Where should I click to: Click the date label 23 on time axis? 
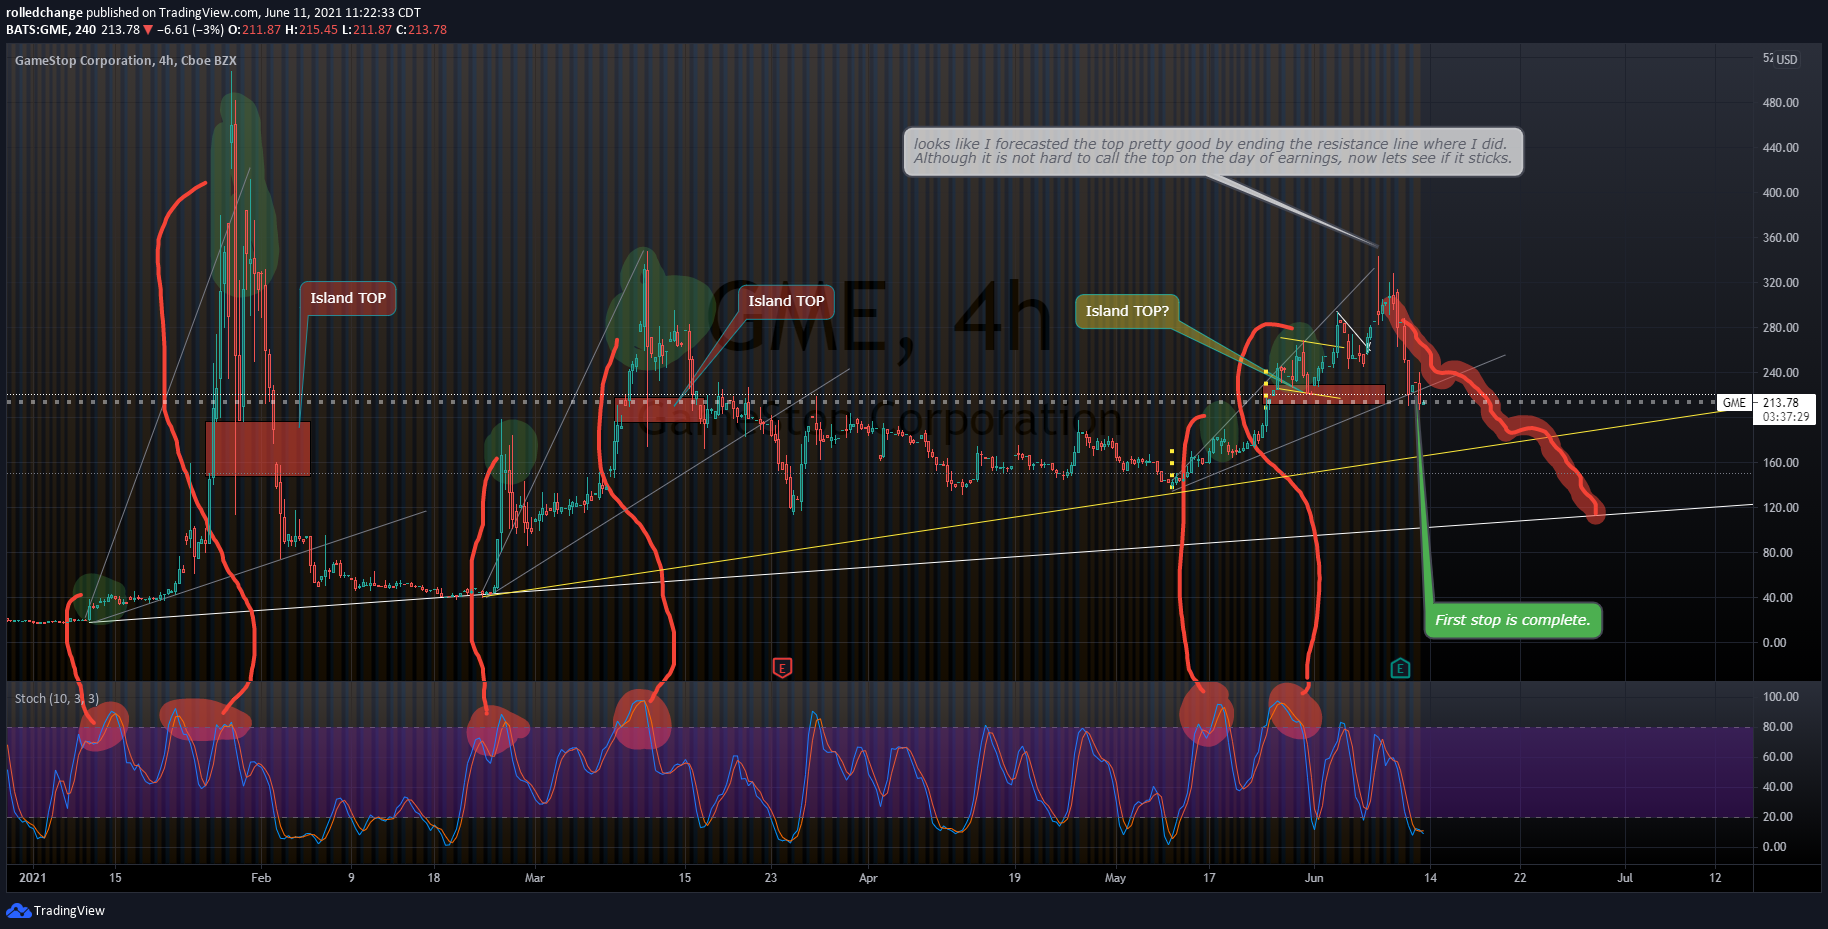point(771,878)
